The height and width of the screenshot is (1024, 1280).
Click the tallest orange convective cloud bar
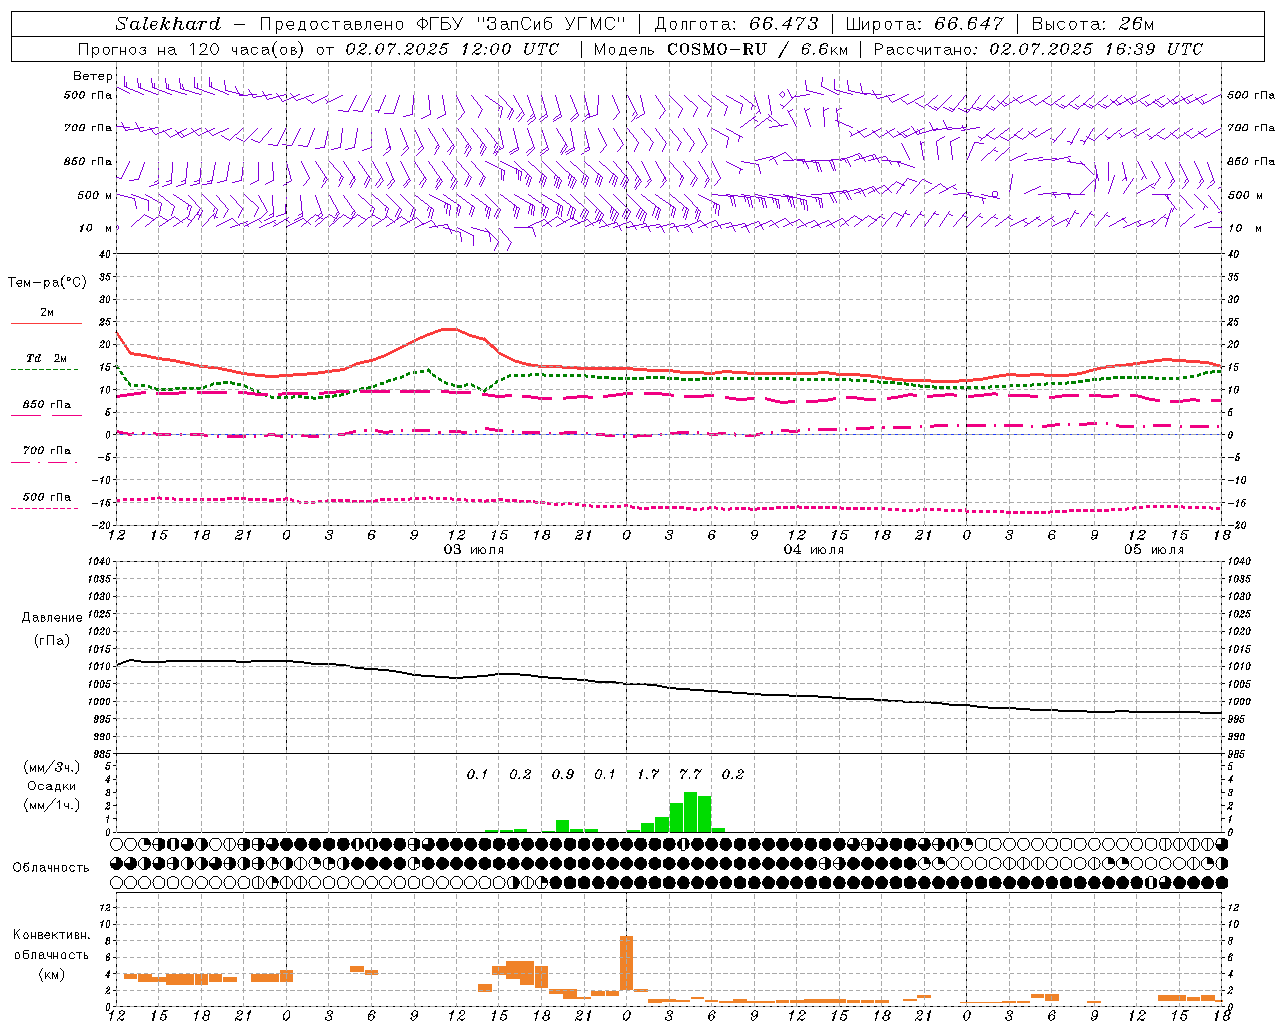point(627,963)
